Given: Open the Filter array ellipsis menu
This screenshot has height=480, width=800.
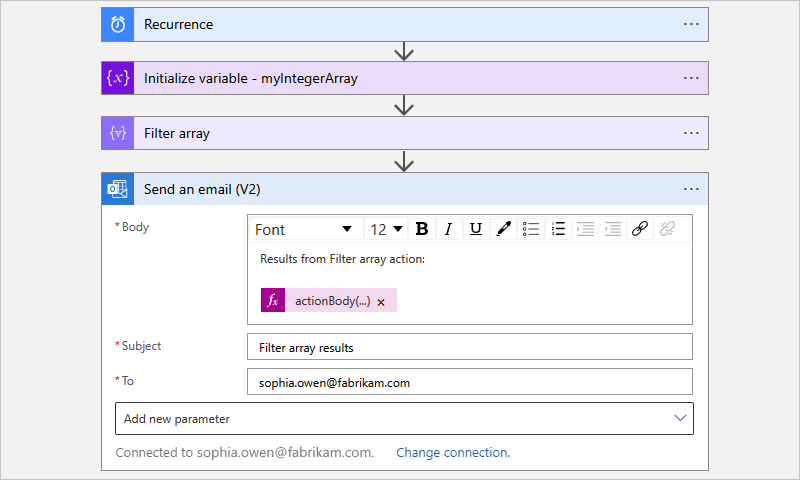Looking at the screenshot, I should click(691, 133).
